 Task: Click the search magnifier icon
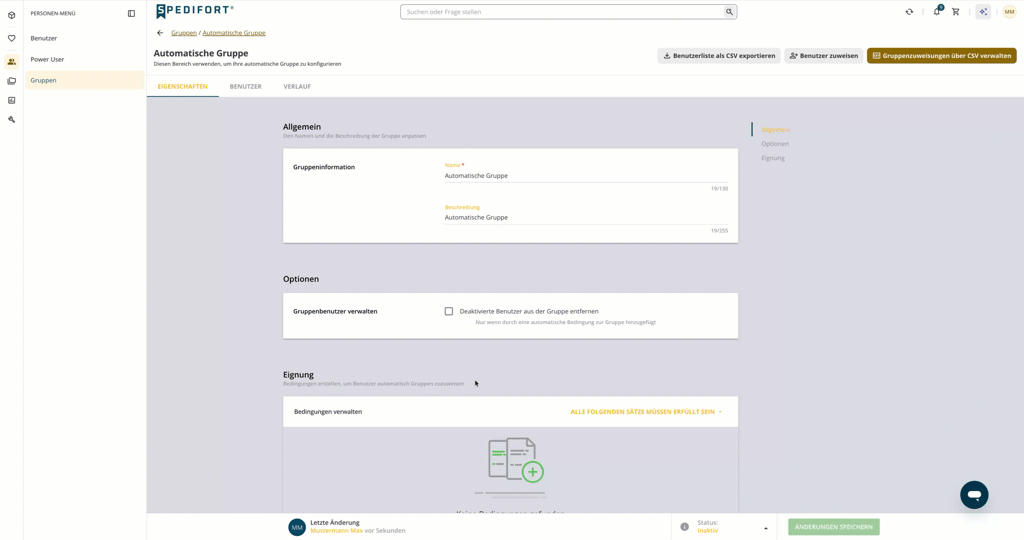click(x=729, y=12)
